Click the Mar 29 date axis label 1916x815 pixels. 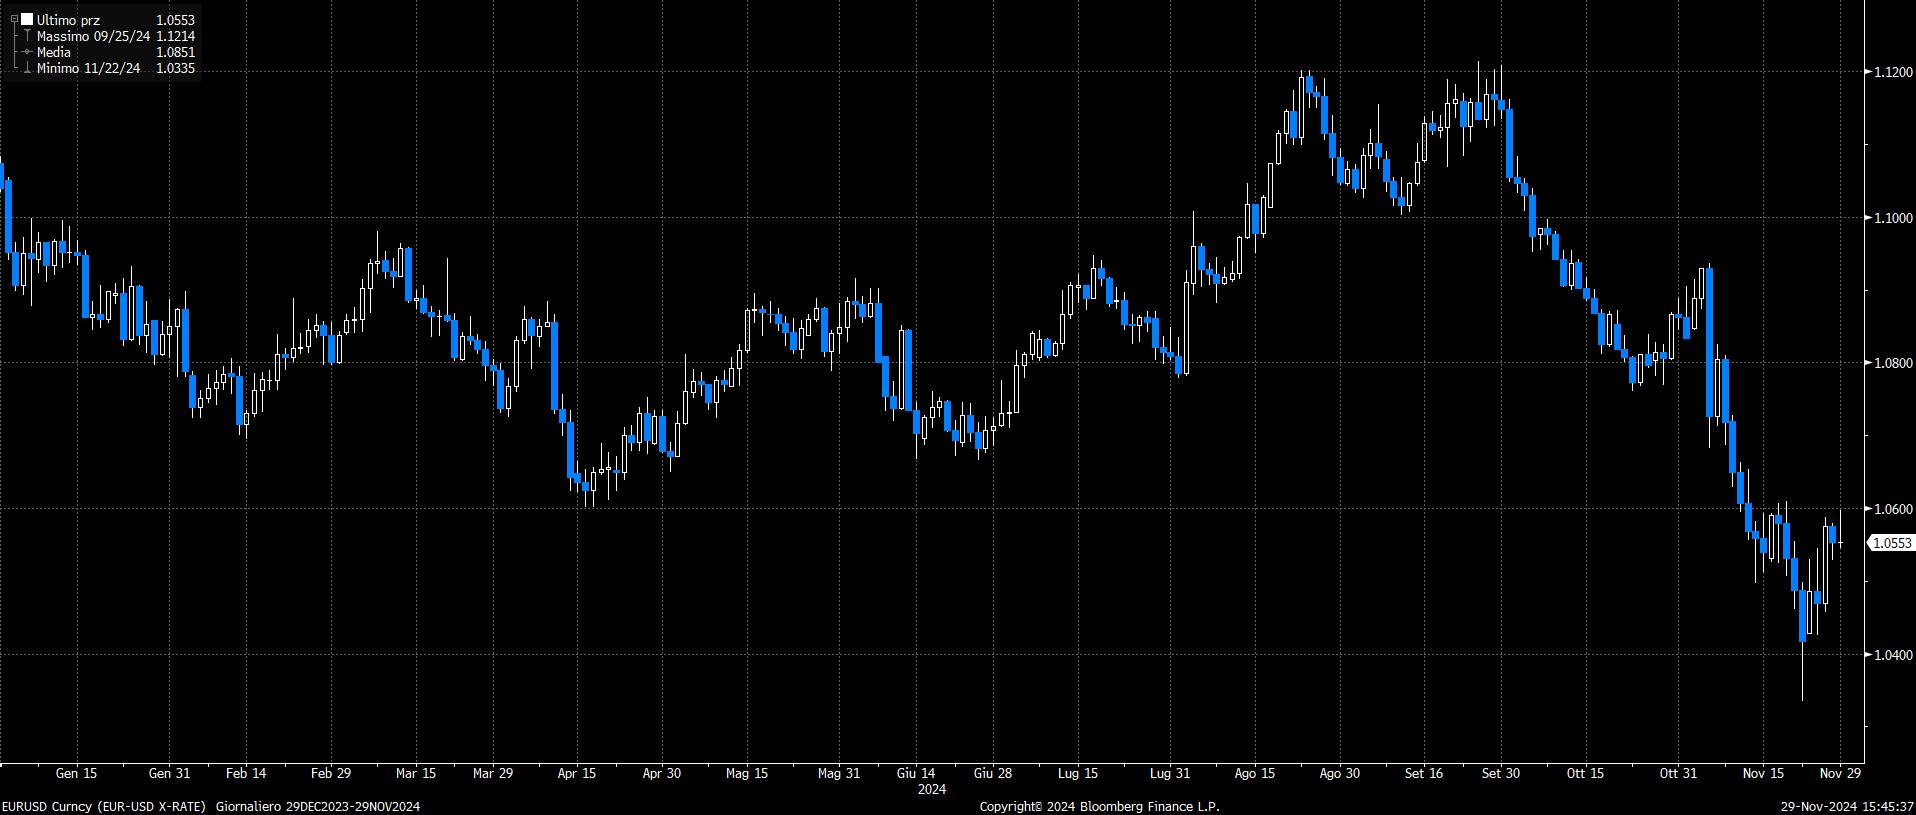click(493, 773)
